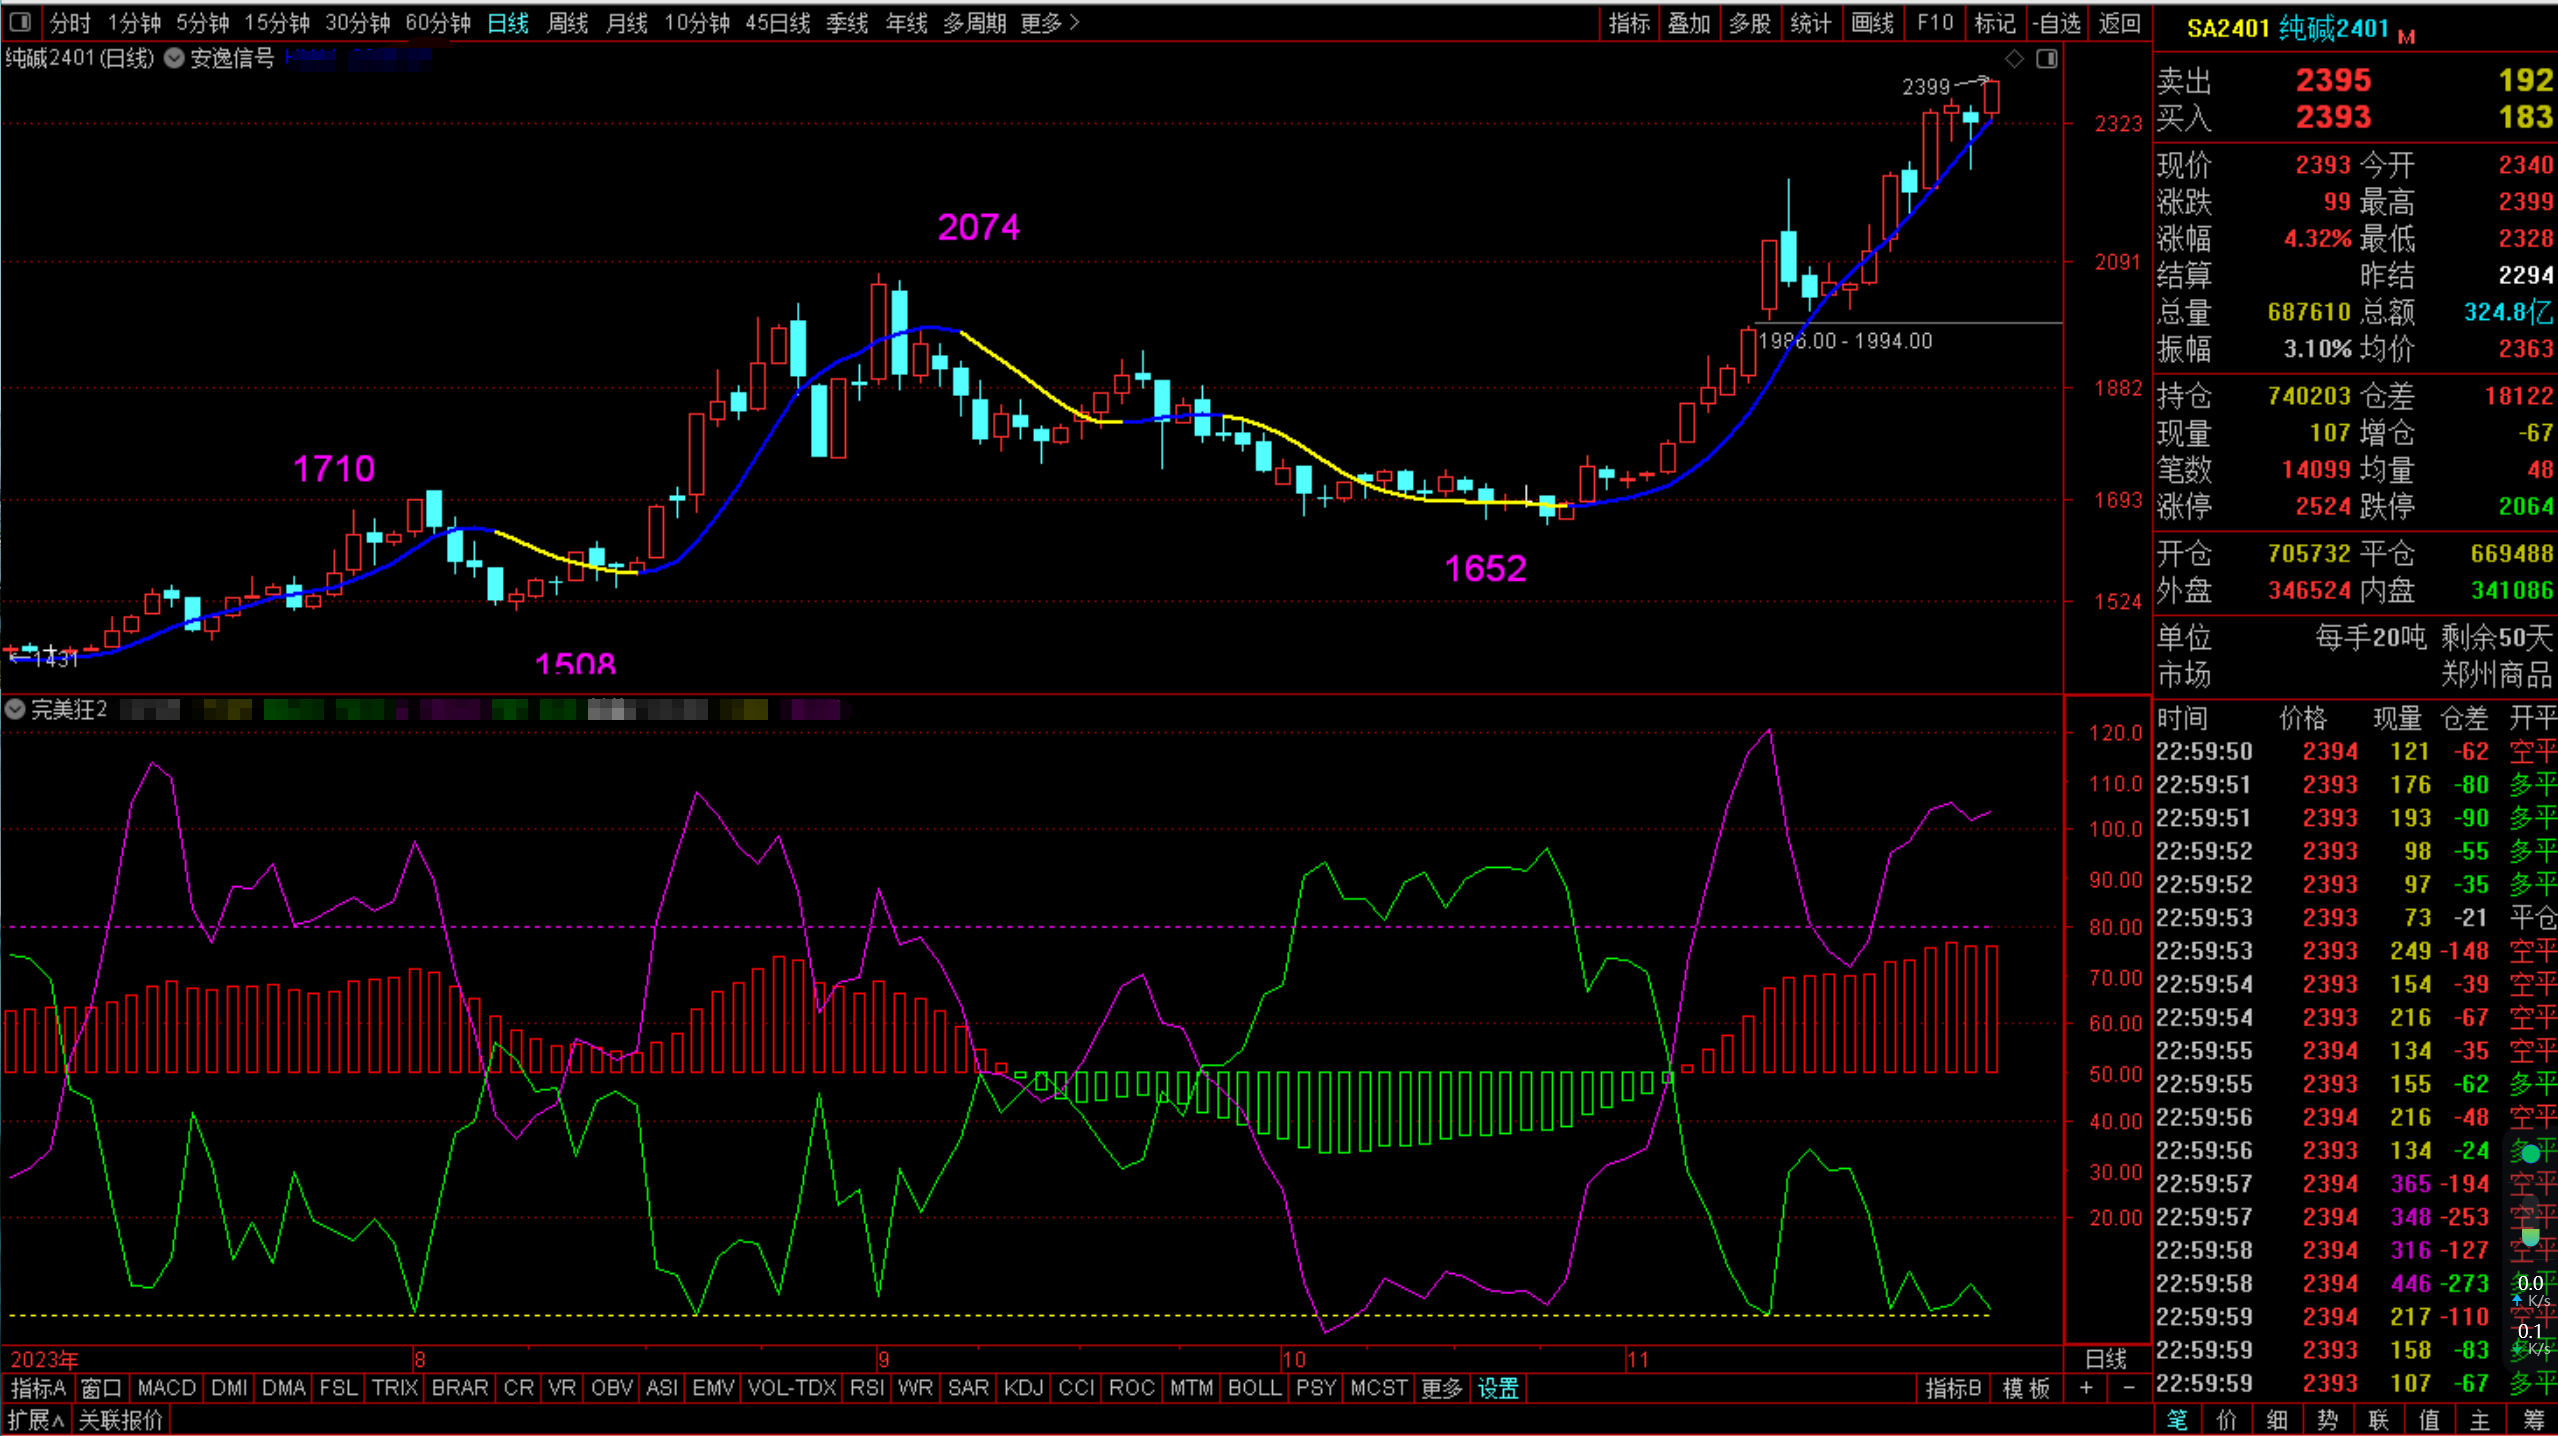2558x1436 pixels.
Task: Switch to 5分钟 period
Action: [x=203, y=22]
